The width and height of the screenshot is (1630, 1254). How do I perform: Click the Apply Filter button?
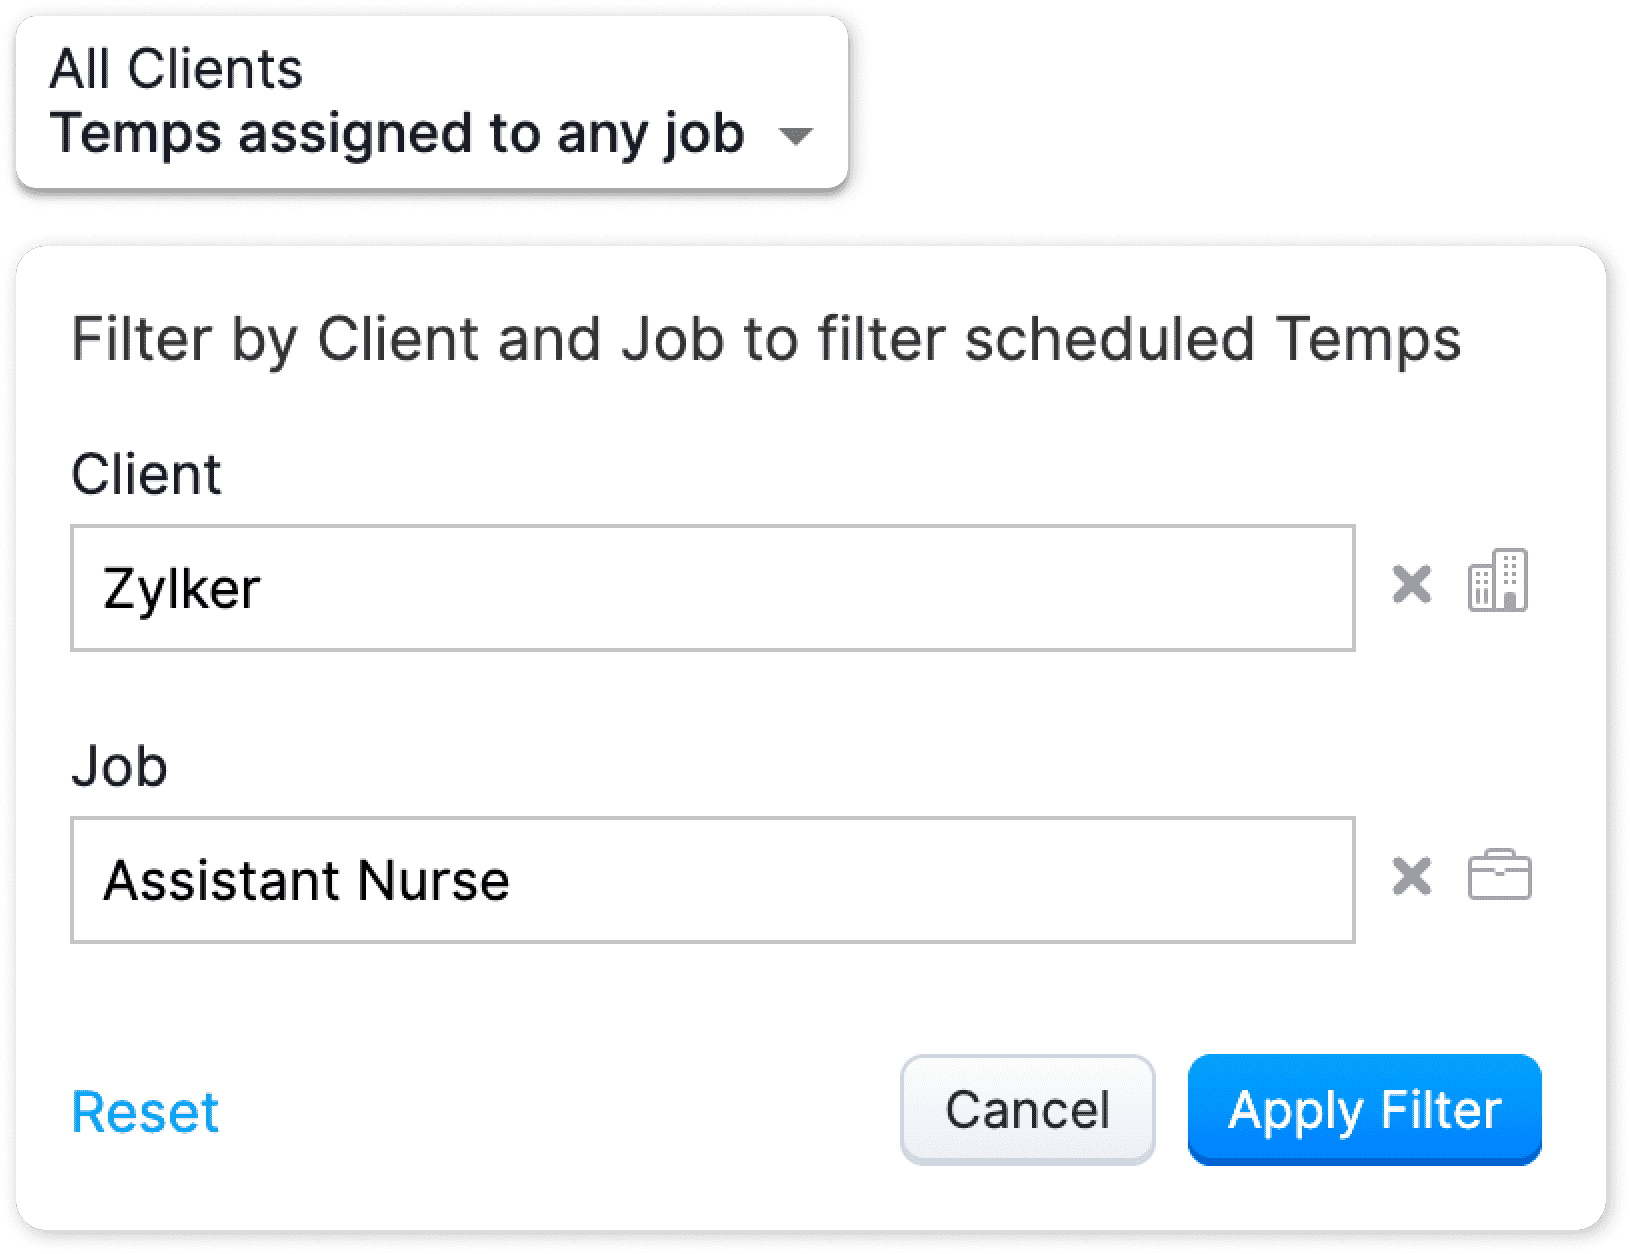(1364, 1110)
